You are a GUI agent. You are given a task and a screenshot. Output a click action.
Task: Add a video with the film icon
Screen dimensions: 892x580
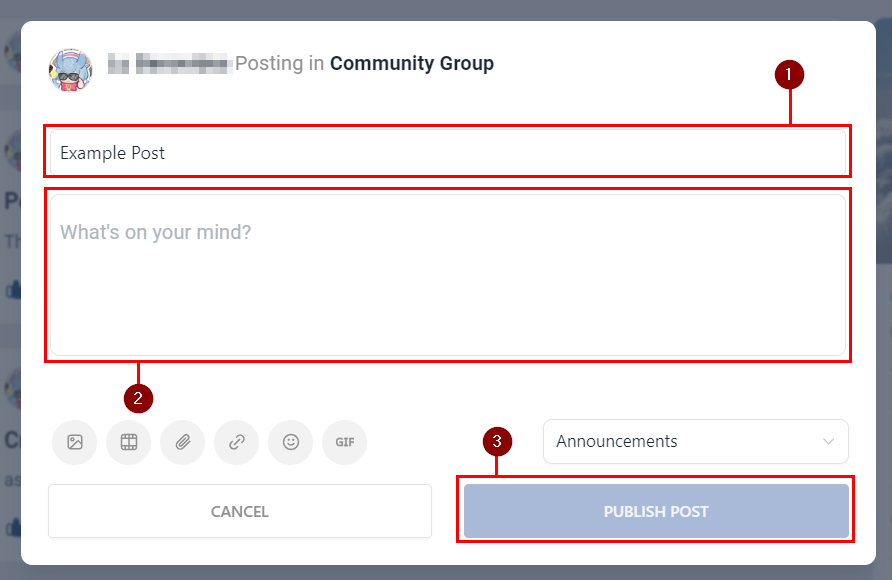pyautogui.click(x=128, y=442)
